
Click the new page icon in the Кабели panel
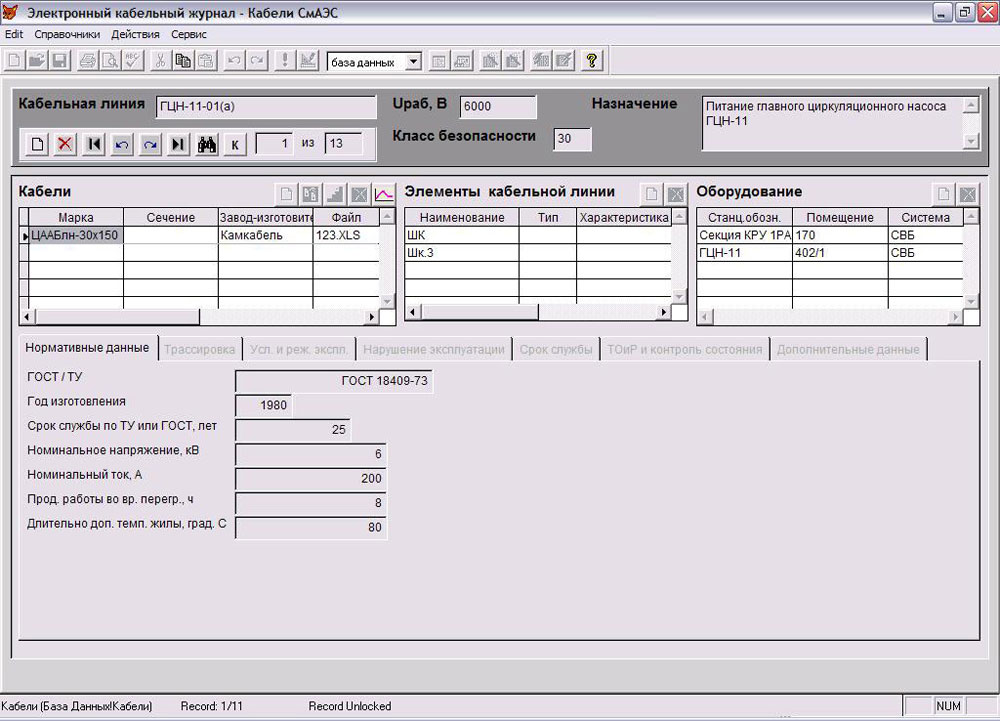tap(286, 194)
